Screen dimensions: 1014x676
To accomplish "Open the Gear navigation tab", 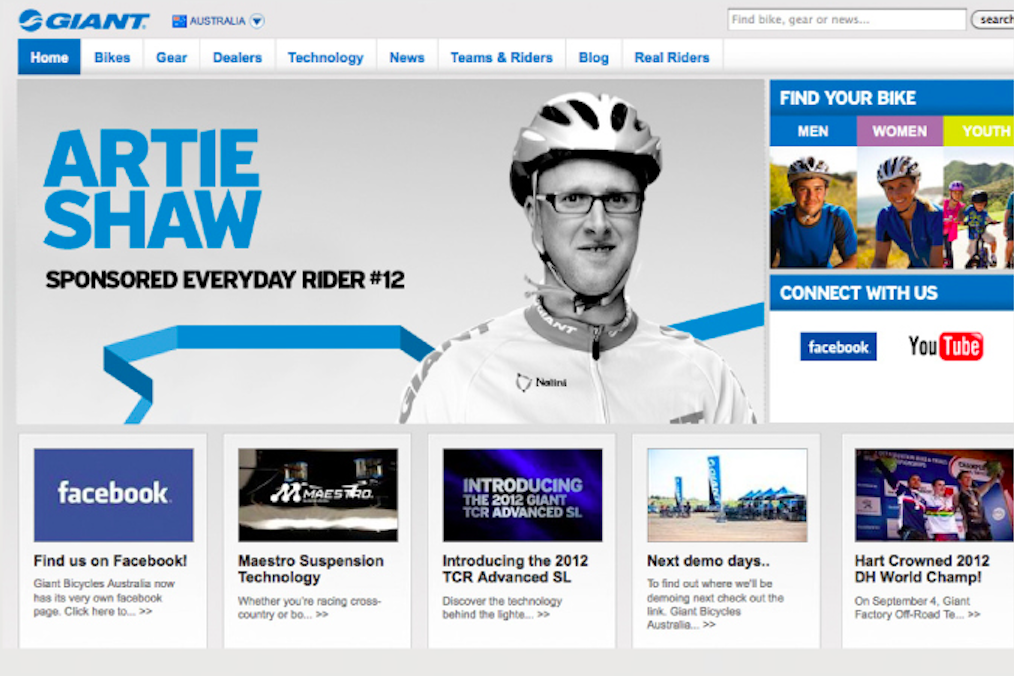I will pos(171,58).
